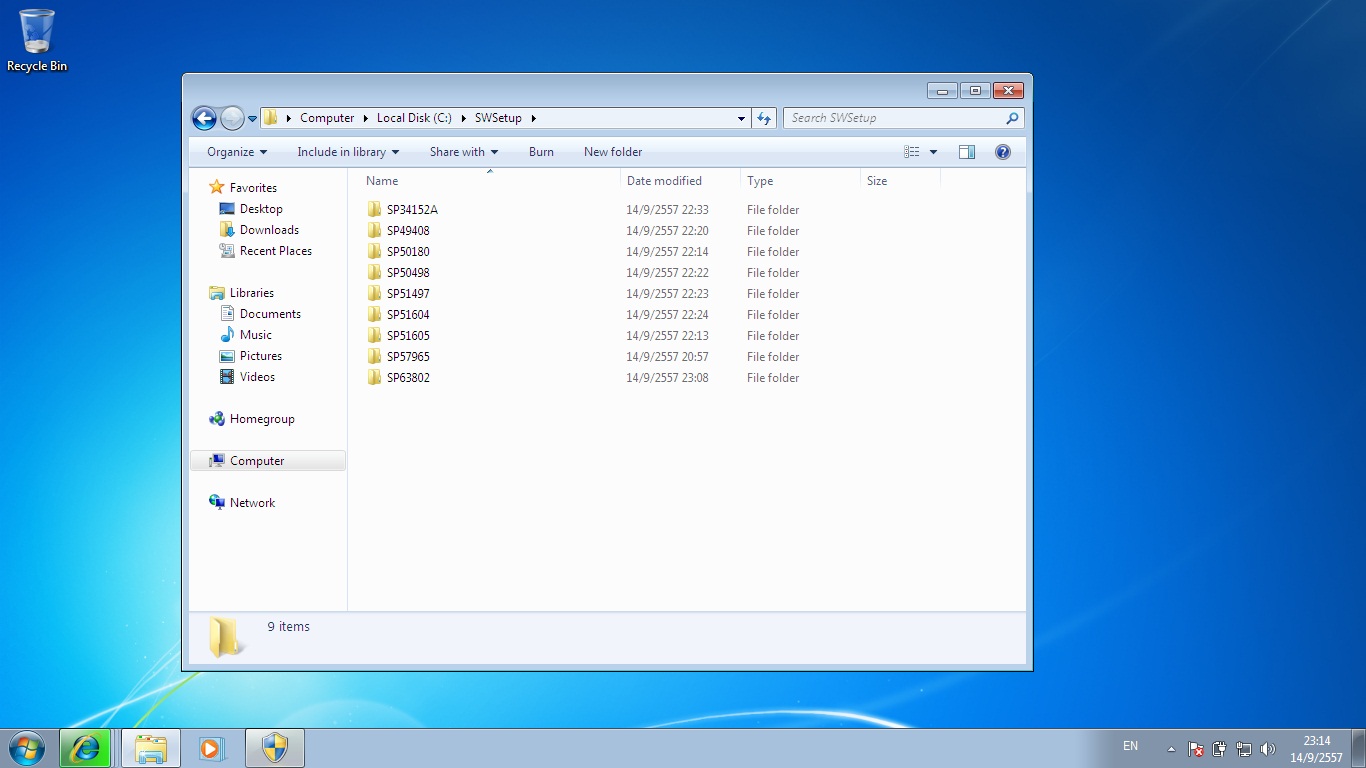The height and width of the screenshot is (768, 1366).
Task: Click the date 14/9/2557 23:08
Action: coord(667,378)
